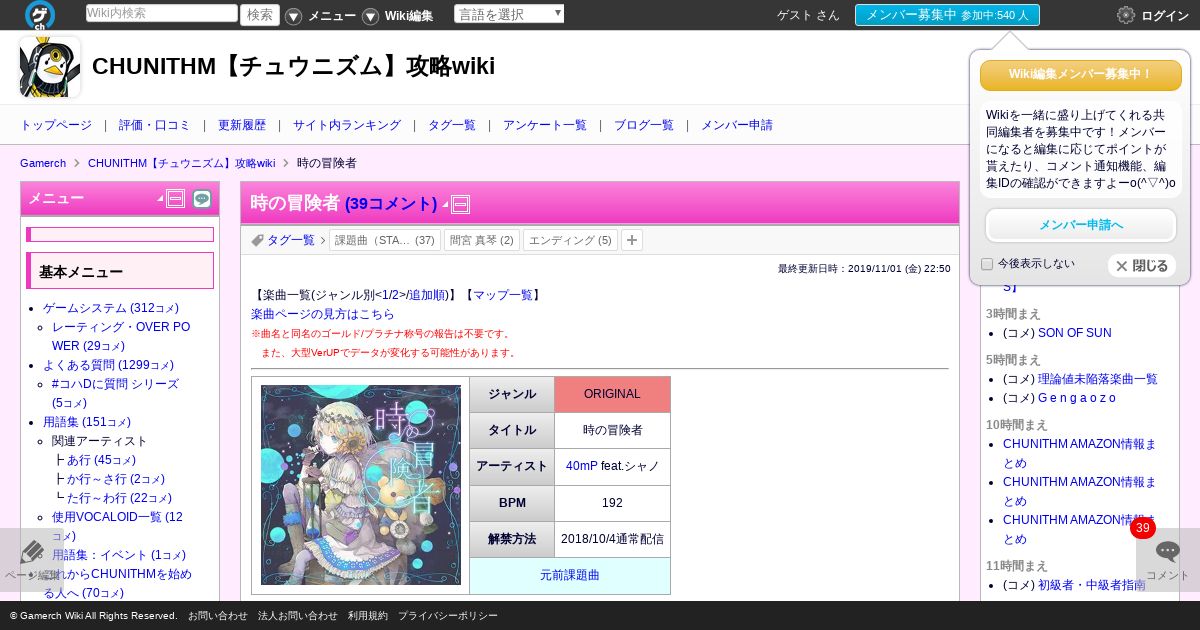Open ゲームシステム (312コメ) sidebar link

[x=111, y=308]
